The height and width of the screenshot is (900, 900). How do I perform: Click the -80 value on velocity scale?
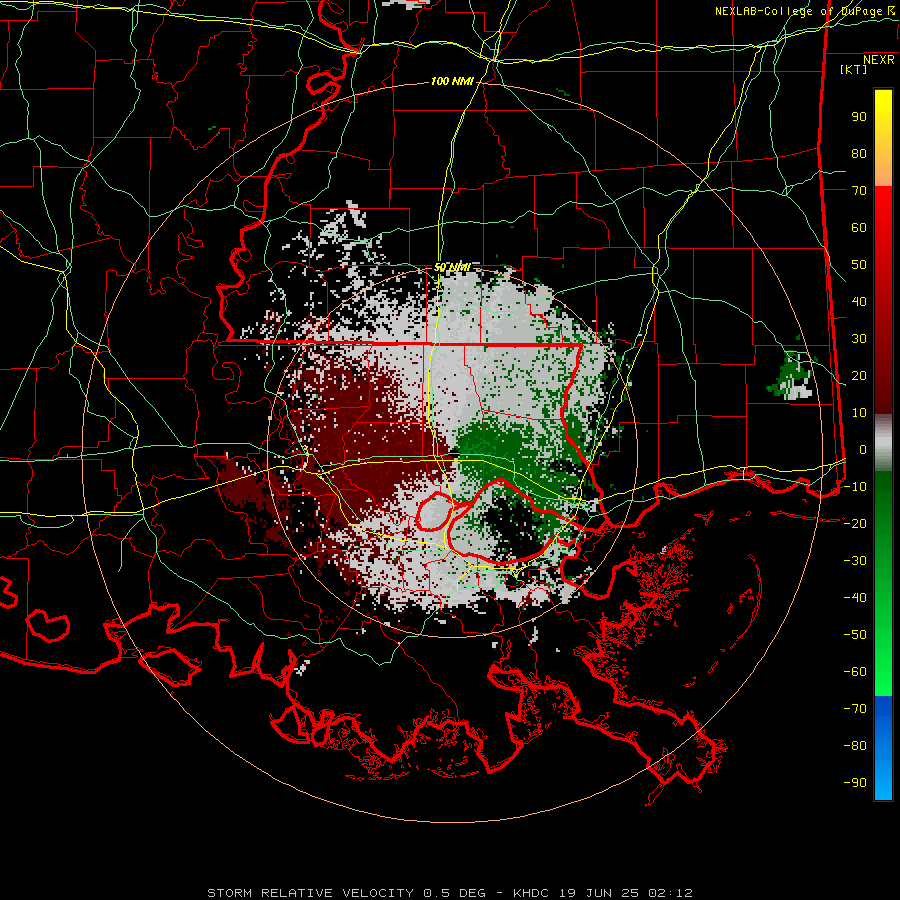(855, 746)
